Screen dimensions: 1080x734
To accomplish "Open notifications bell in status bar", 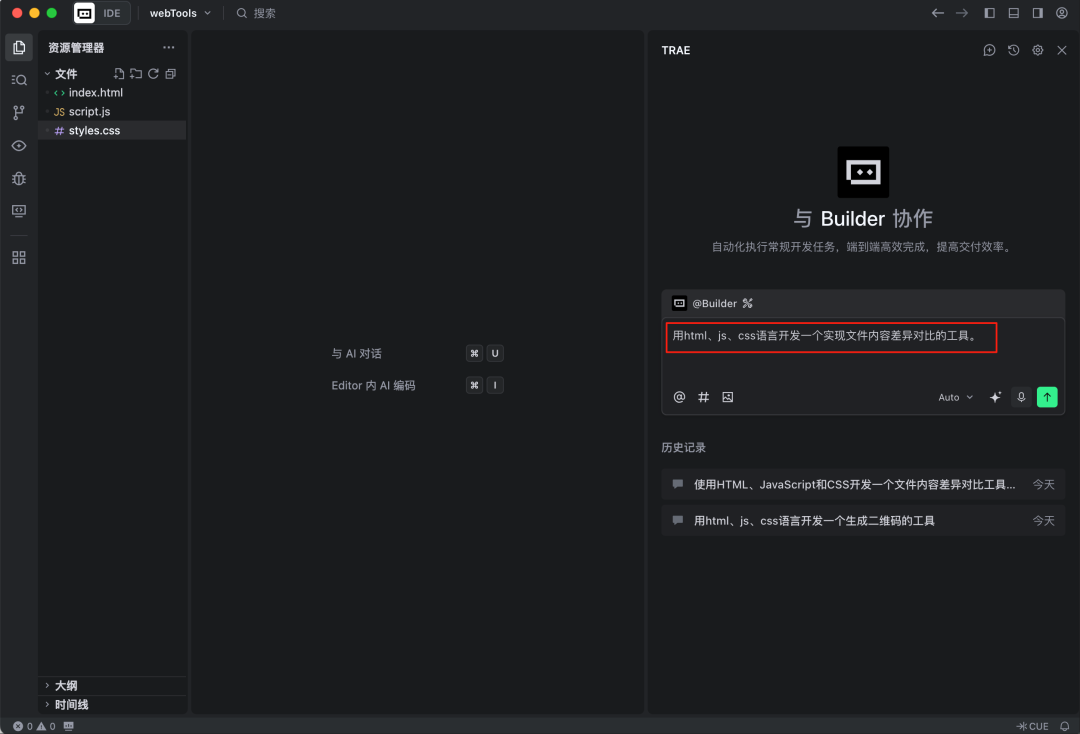I will [x=1064, y=726].
